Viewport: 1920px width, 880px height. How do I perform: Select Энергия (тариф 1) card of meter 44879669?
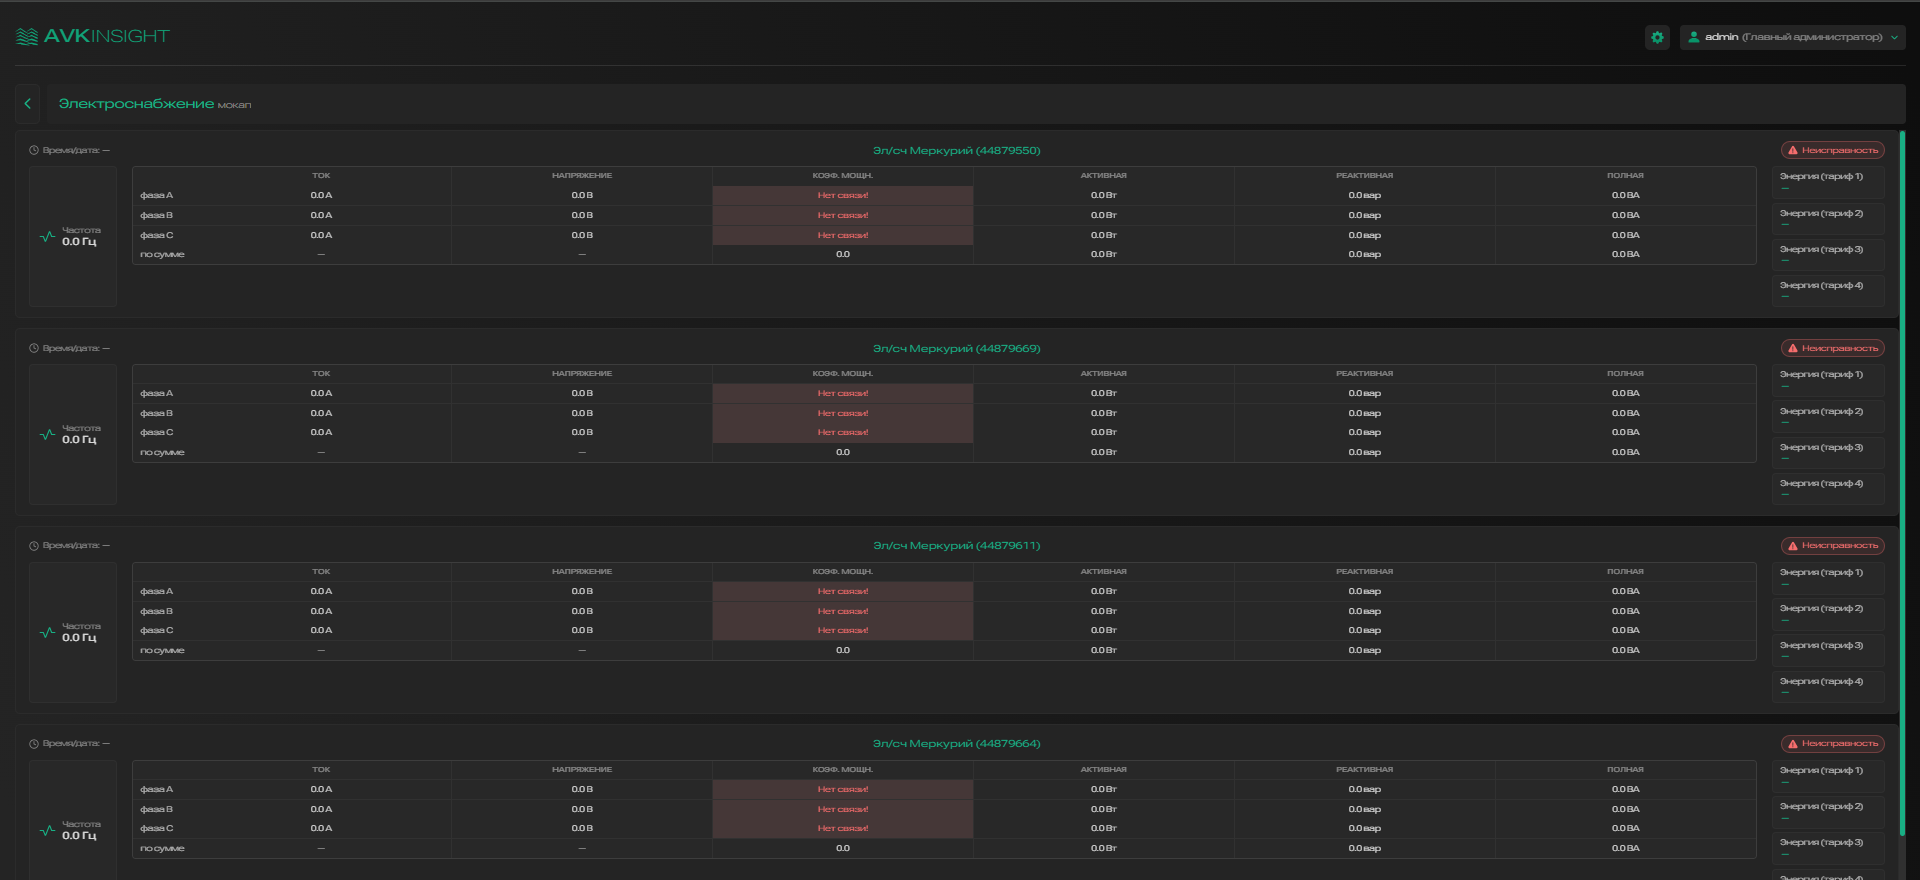click(x=1828, y=379)
